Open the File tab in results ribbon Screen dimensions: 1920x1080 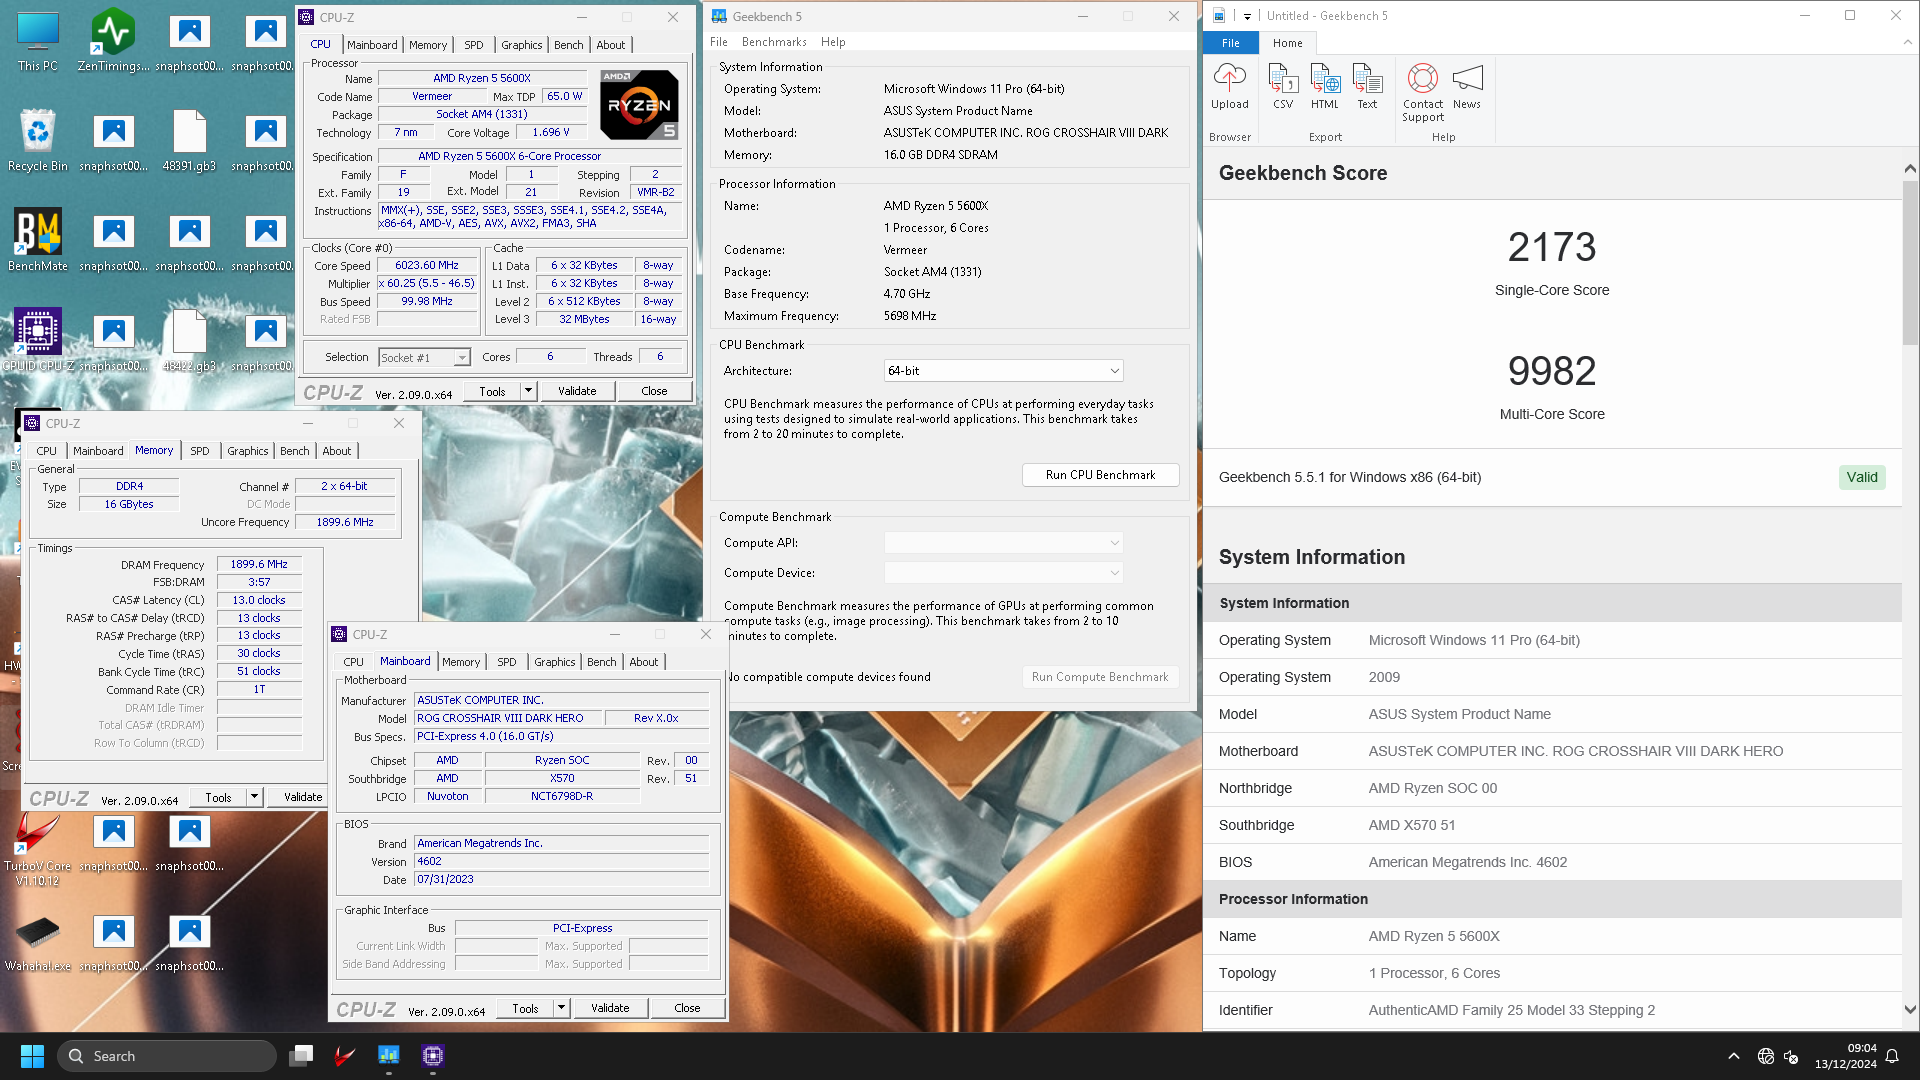click(x=1231, y=43)
